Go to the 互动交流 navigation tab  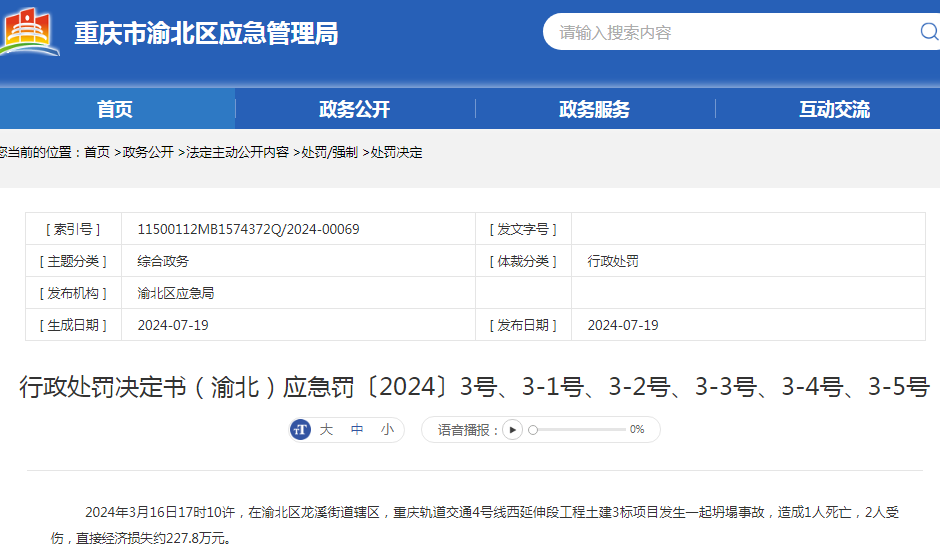coord(834,109)
